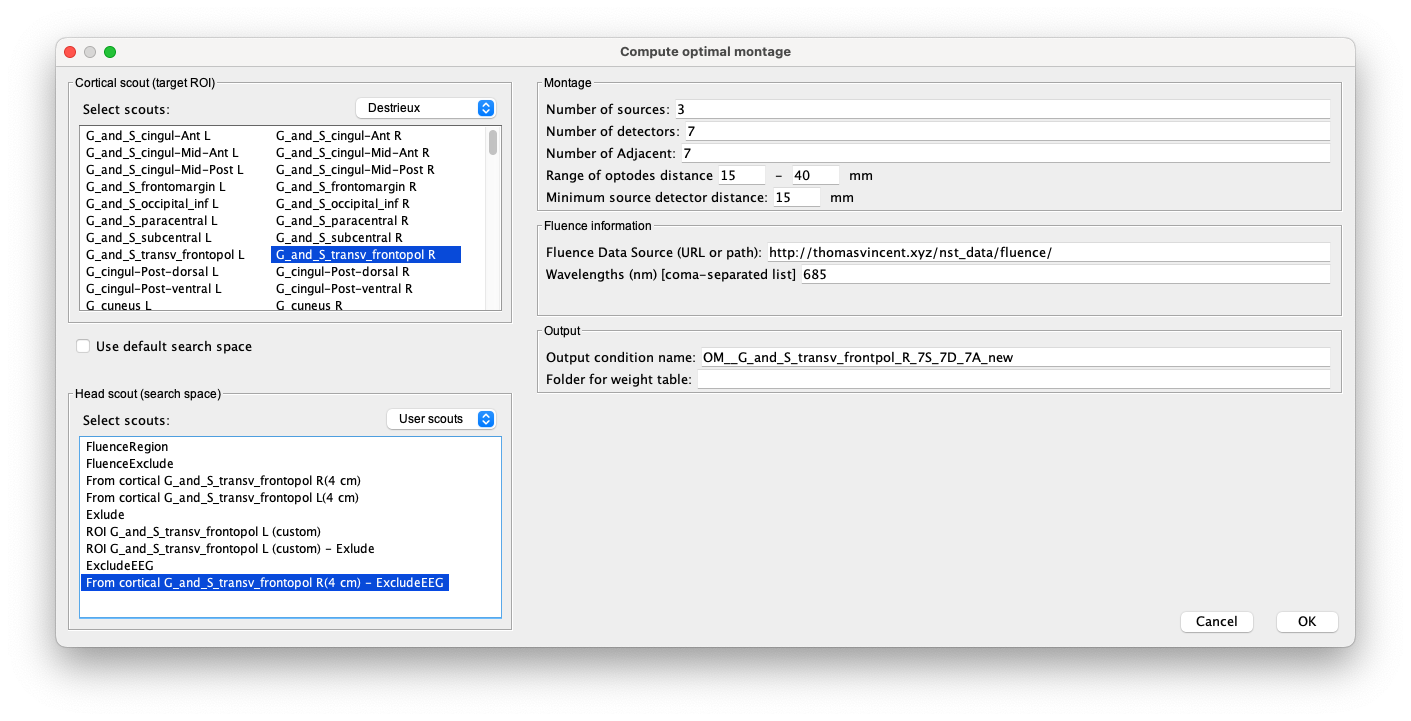Image resolution: width=1411 pixels, height=721 pixels.
Task: Open the User scouts dropdown
Action: [441, 419]
